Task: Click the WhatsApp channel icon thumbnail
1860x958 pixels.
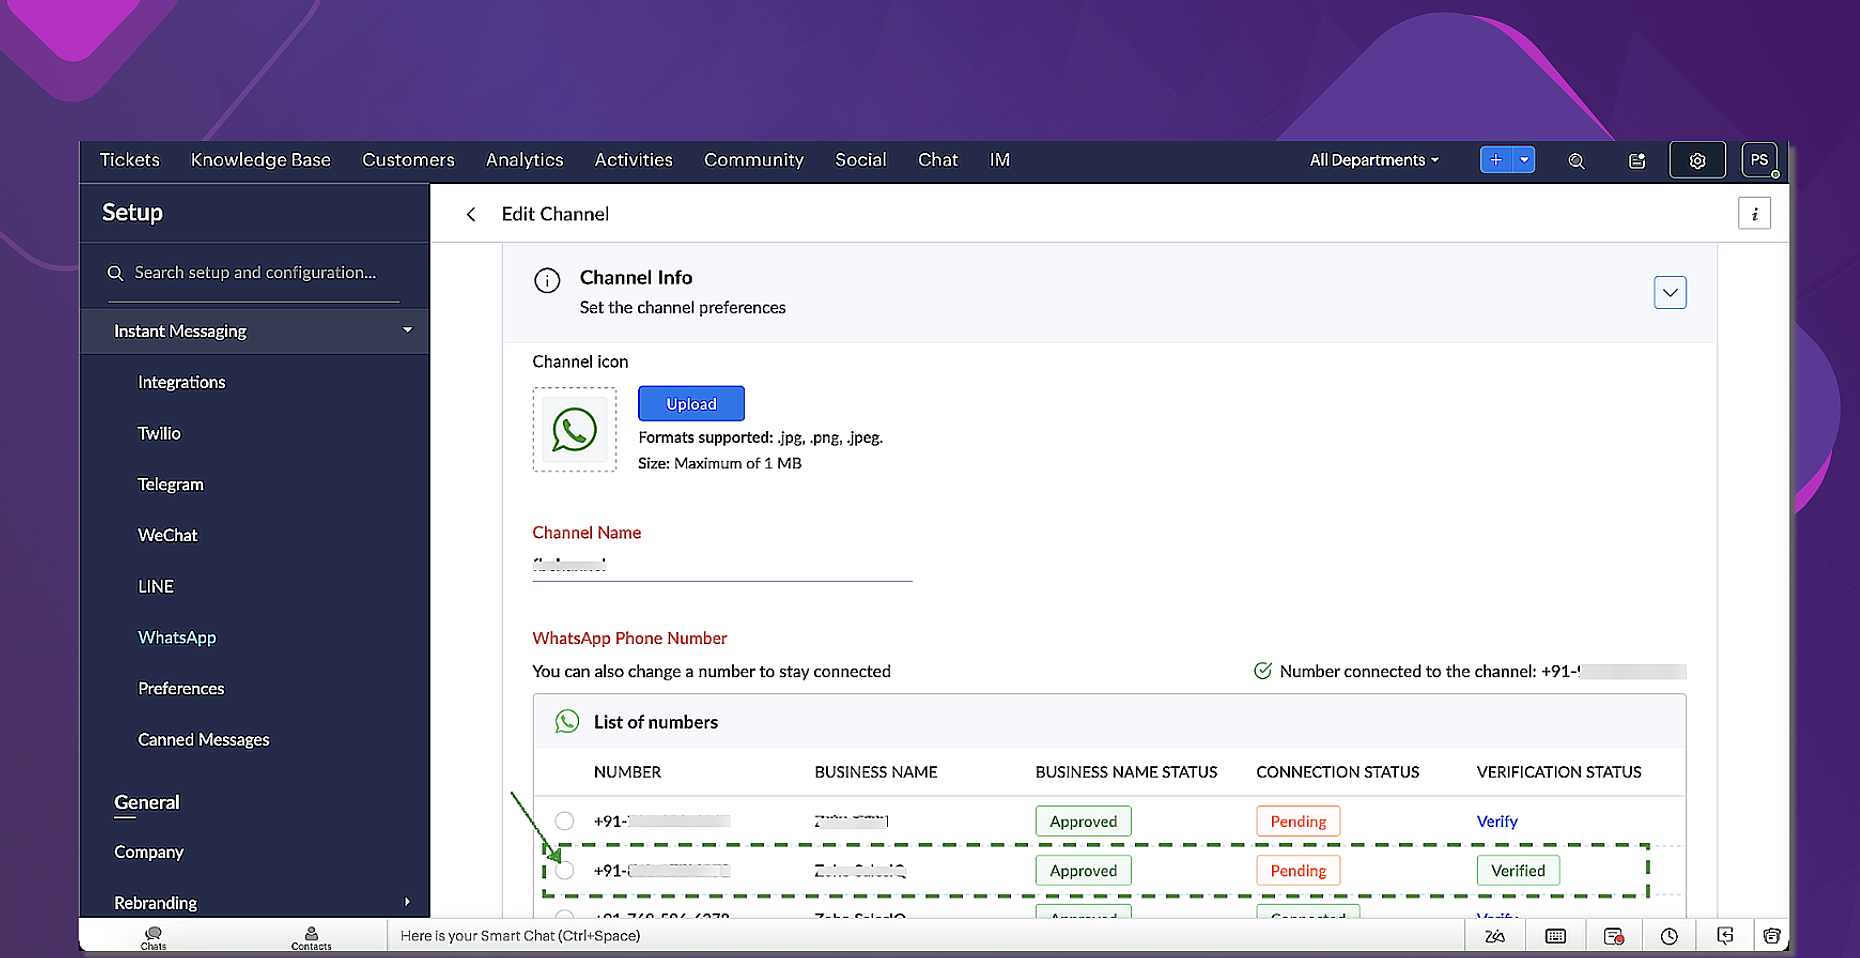Action: tap(575, 430)
